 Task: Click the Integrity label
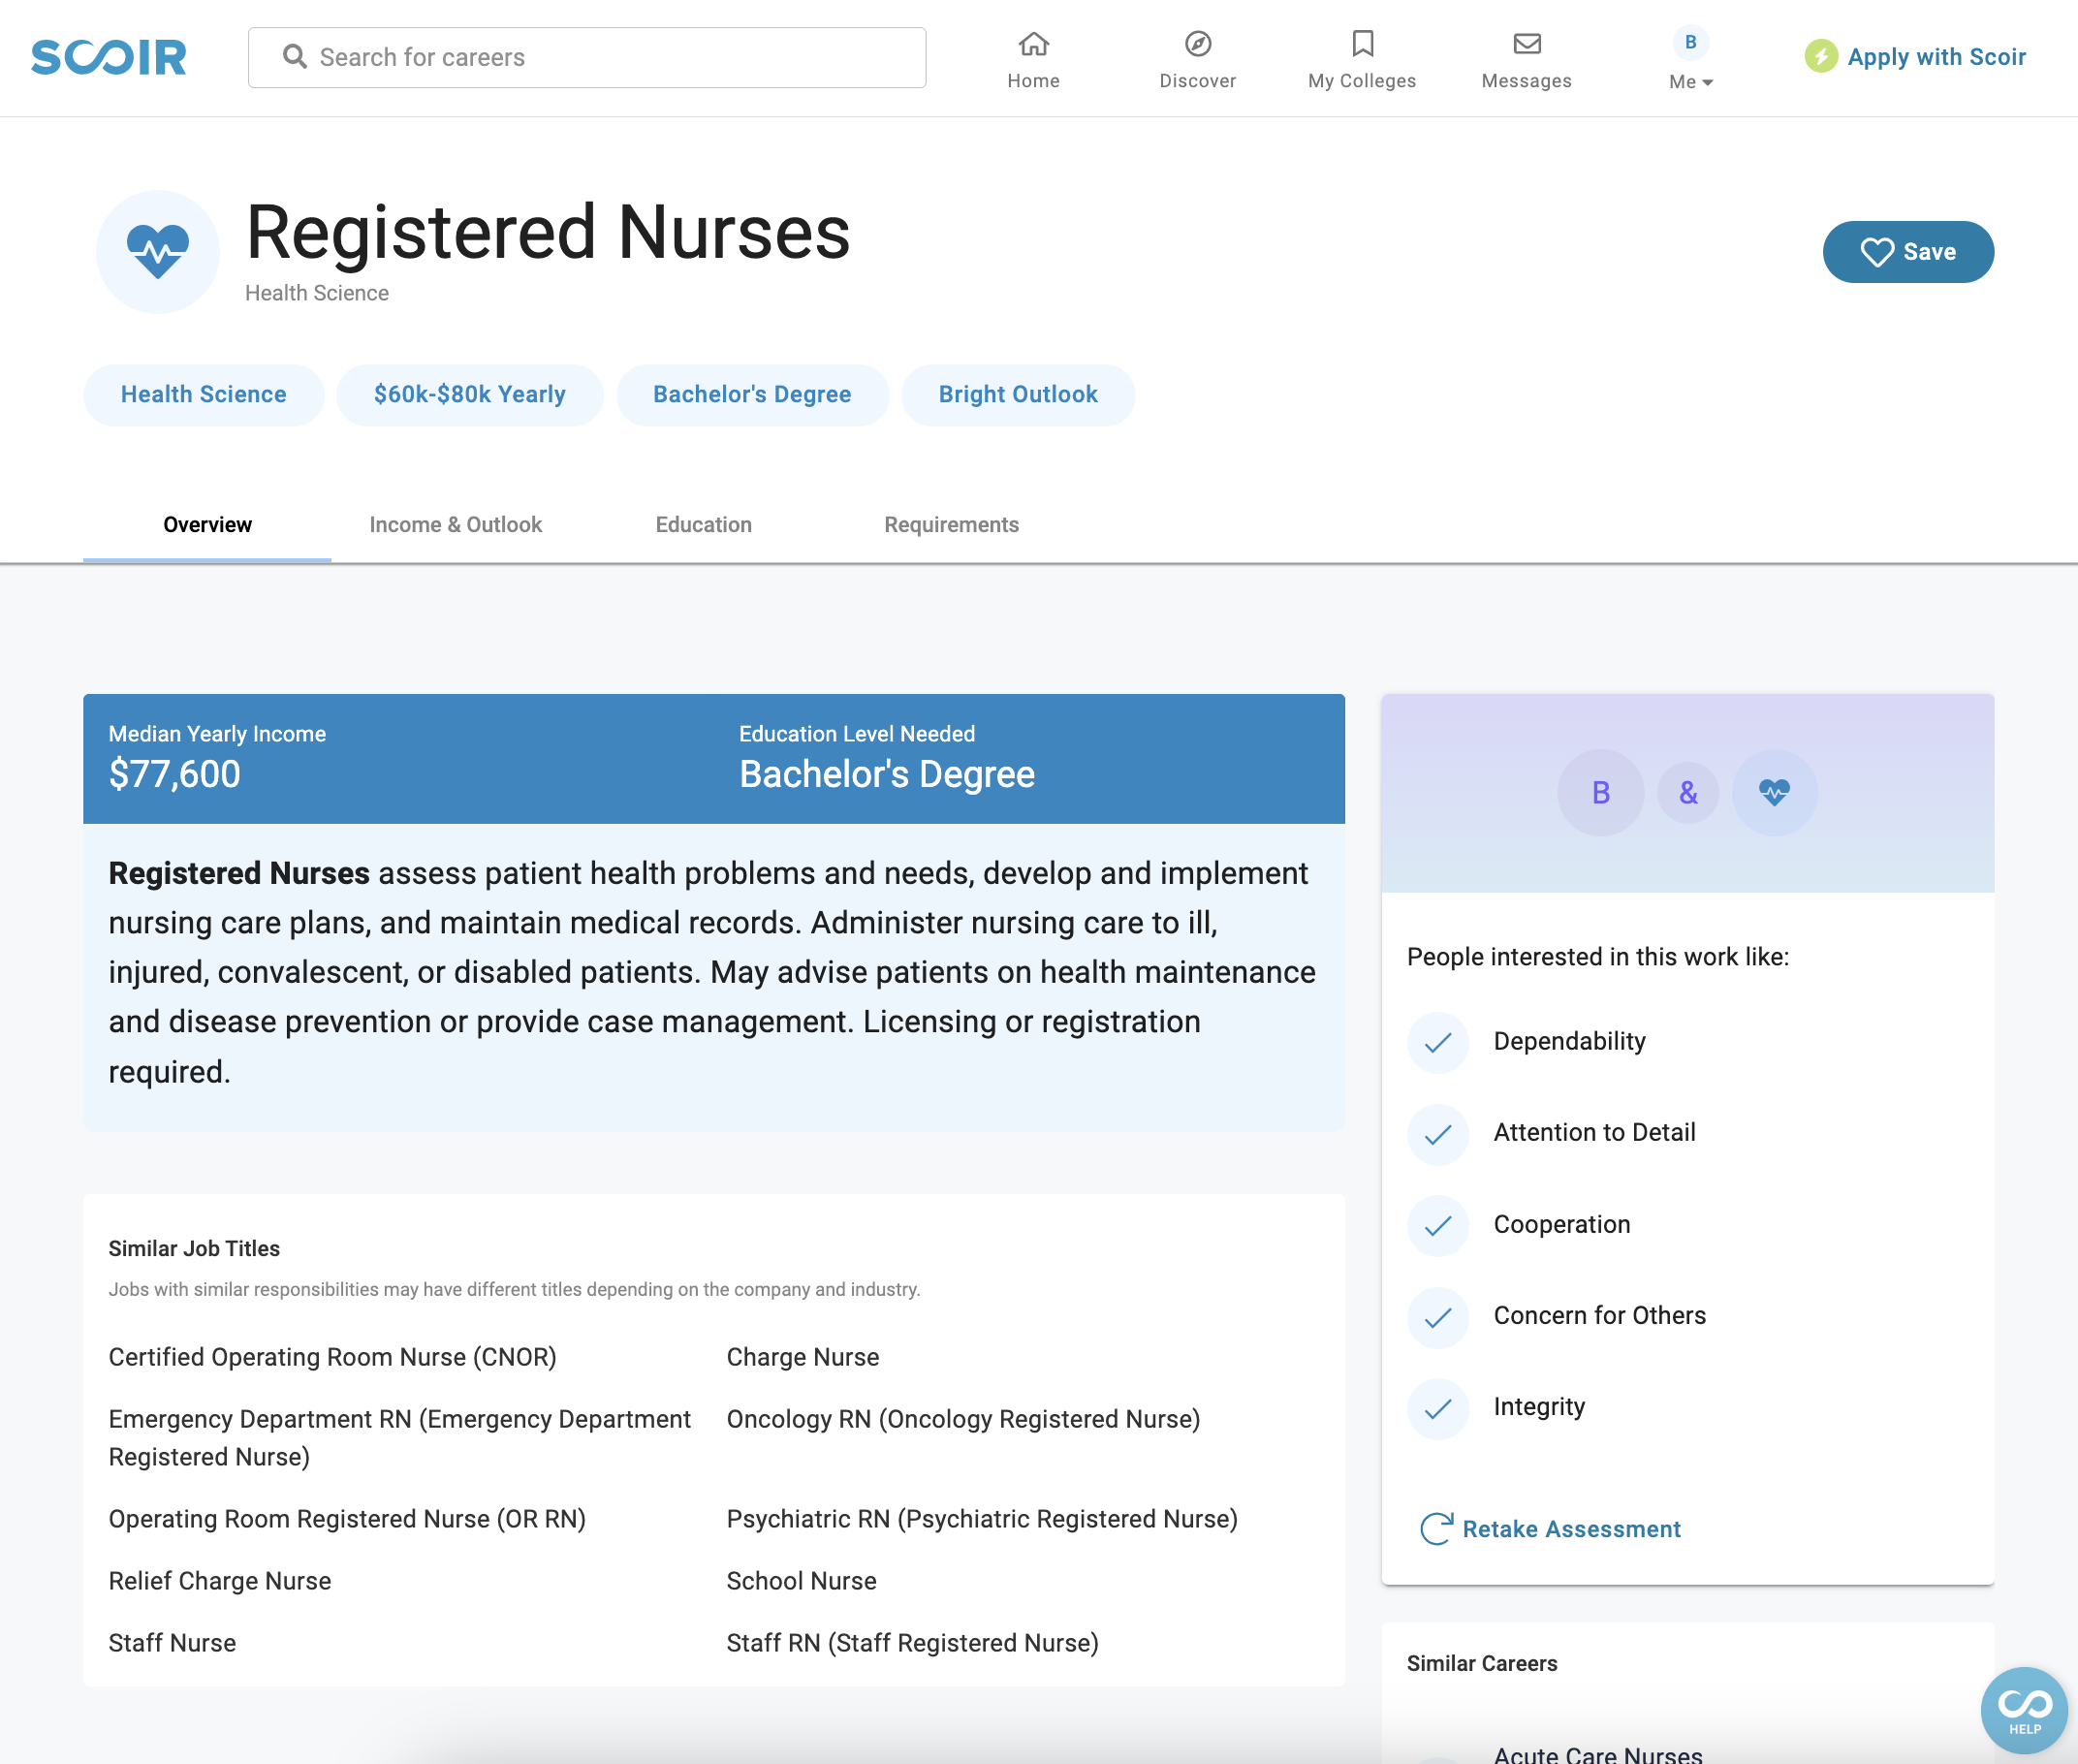pyautogui.click(x=1539, y=1408)
